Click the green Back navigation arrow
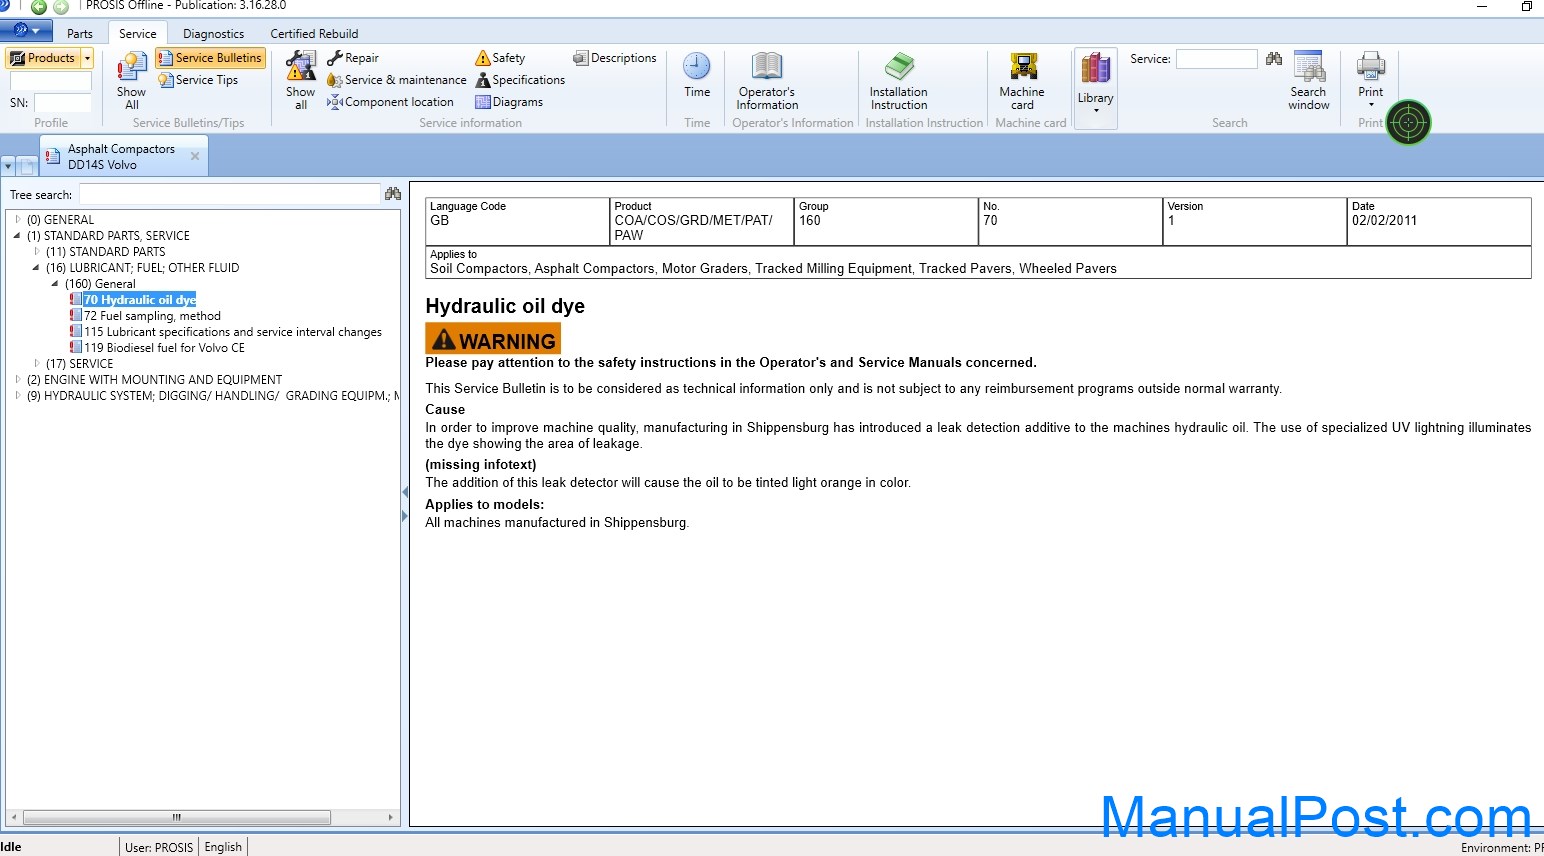Screen dimensions: 1544x856 pos(39,7)
